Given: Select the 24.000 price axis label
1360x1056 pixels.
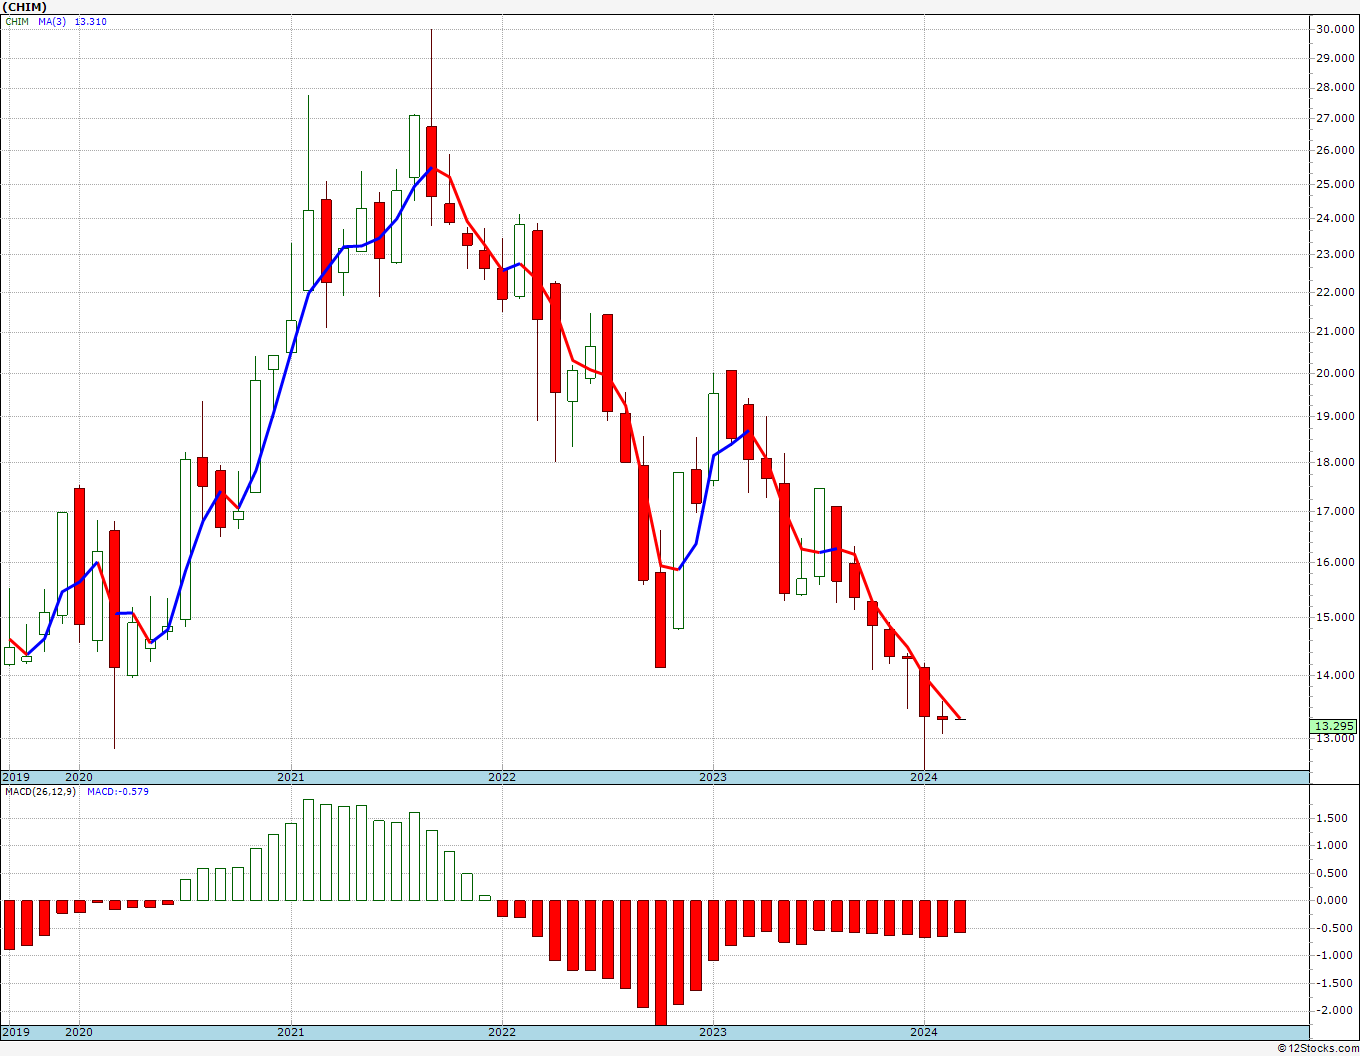Looking at the screenshot, I should pyautogui.click(x=1336, y=218).
